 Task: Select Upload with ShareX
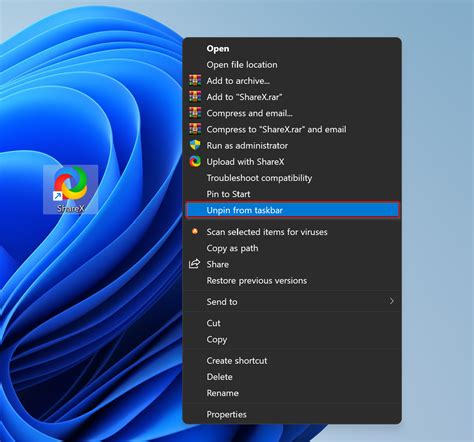click(292, 162)
